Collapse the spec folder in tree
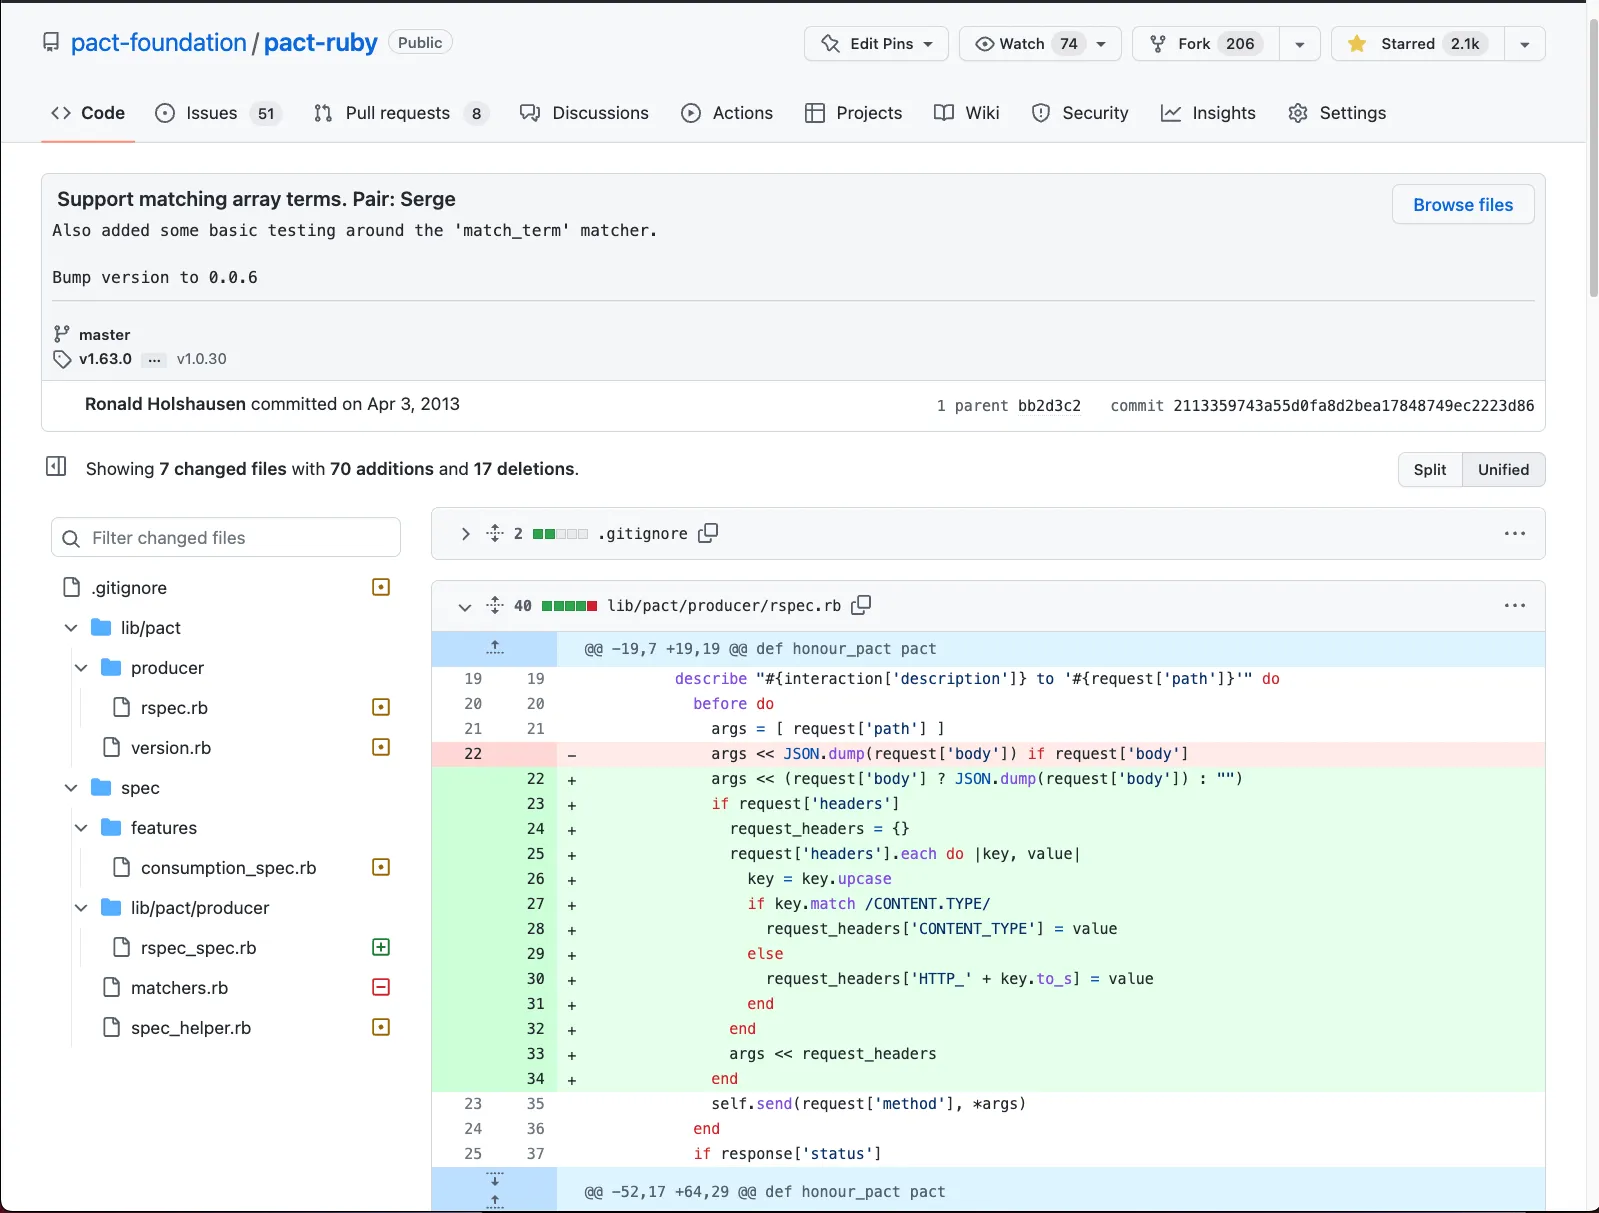Screen dimensions: 1599x1213 click(x=71, y=787)
